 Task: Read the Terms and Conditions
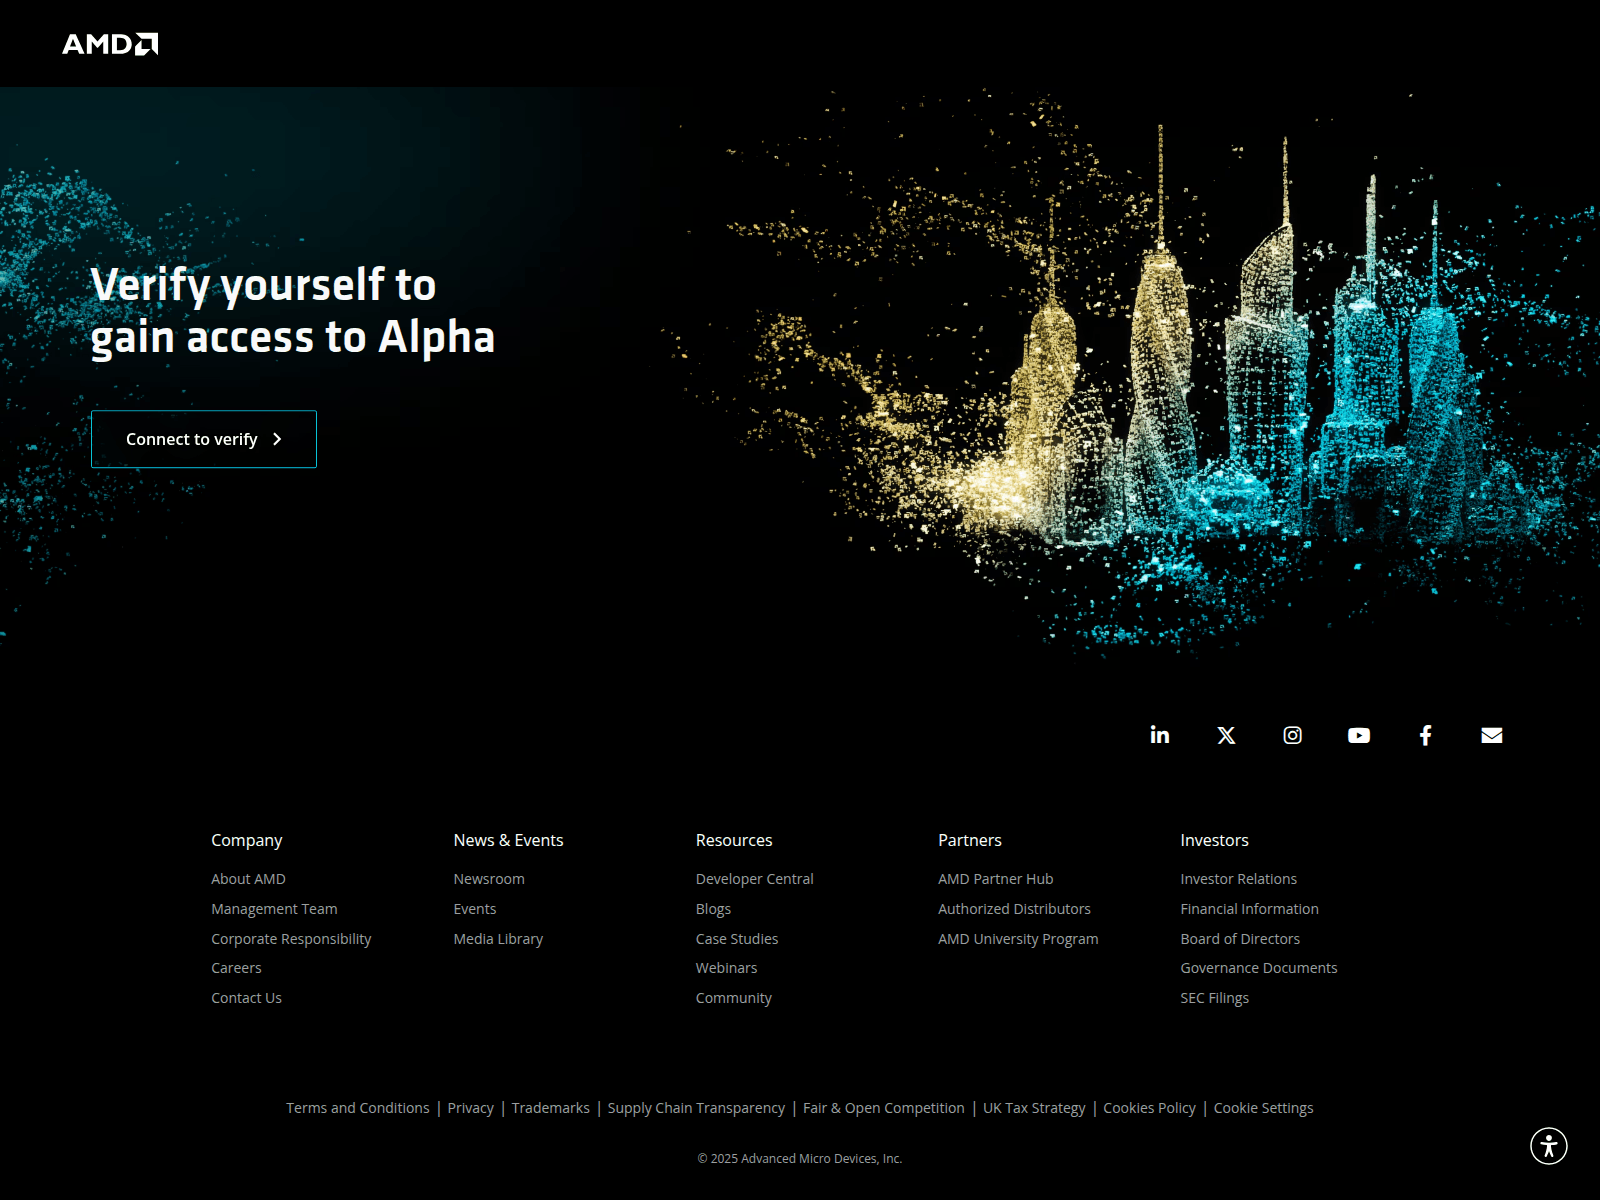tap(358, 1108)
